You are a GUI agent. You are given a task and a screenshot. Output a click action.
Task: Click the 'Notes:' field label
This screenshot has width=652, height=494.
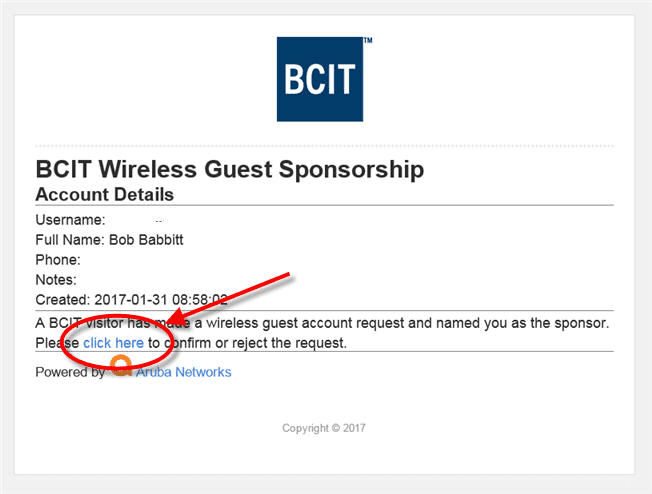tap(56, 280)
